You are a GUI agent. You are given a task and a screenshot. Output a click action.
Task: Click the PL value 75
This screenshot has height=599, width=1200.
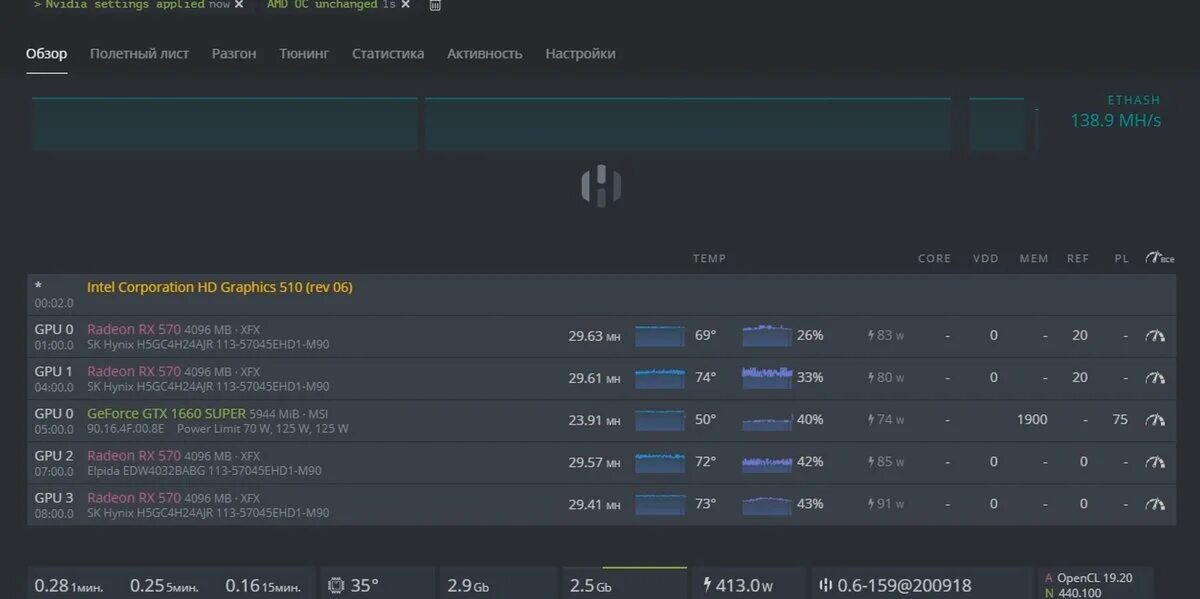1120,420
